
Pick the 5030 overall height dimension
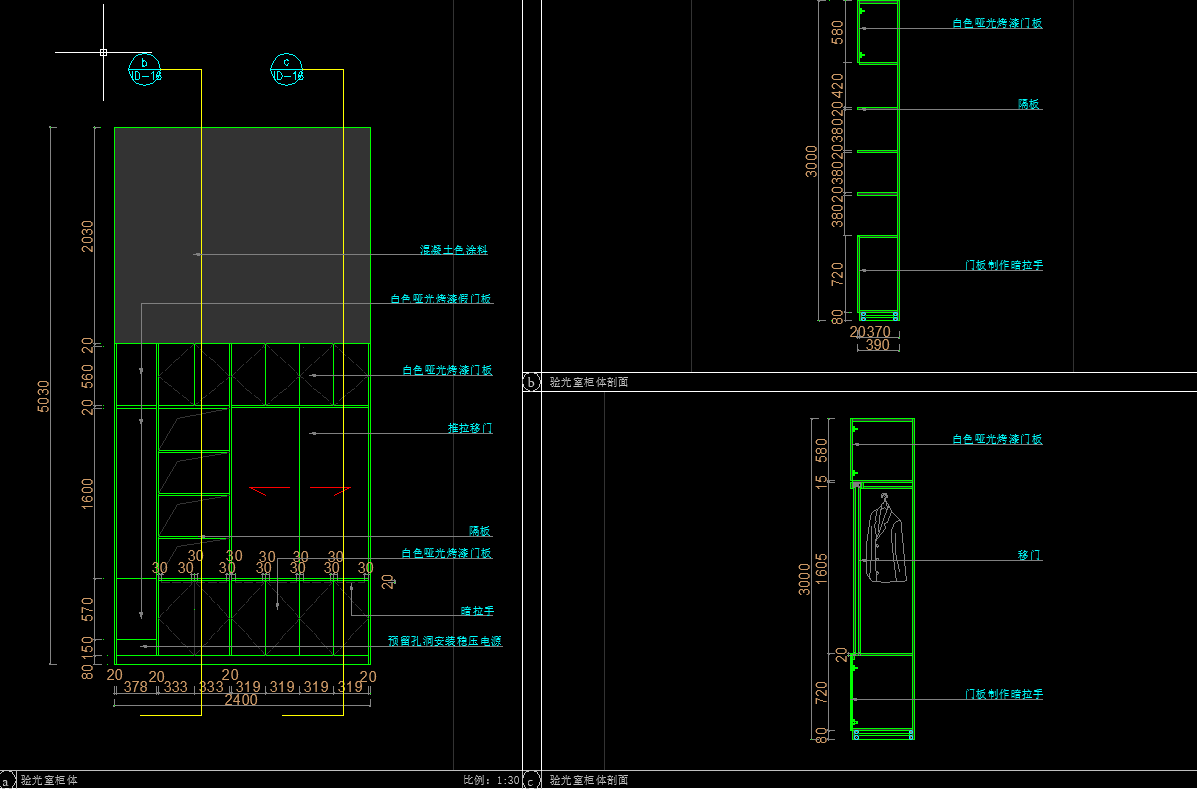click(42, 396)
